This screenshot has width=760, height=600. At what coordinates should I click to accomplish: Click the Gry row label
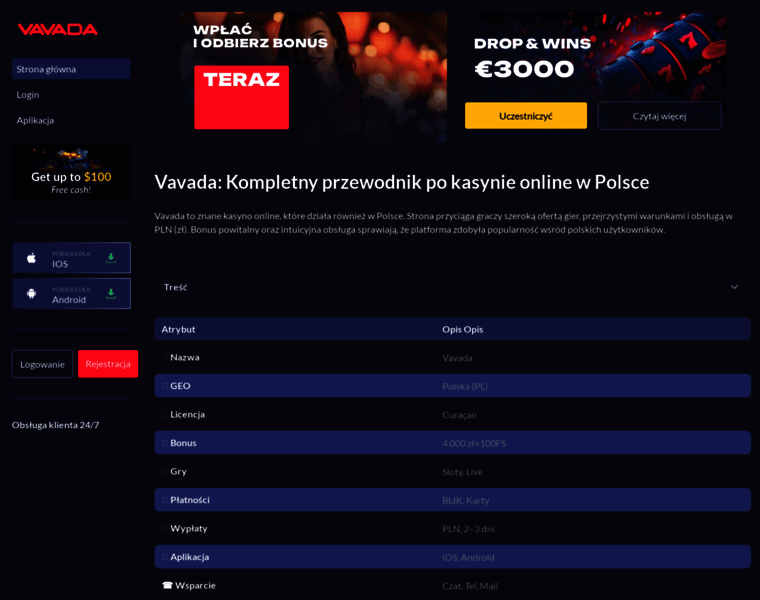pyautogui.click(x=178, y=471)
